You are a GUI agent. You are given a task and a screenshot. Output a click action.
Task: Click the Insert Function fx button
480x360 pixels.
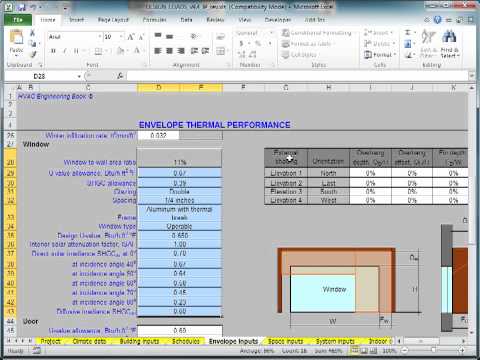[x=120, y=76]
